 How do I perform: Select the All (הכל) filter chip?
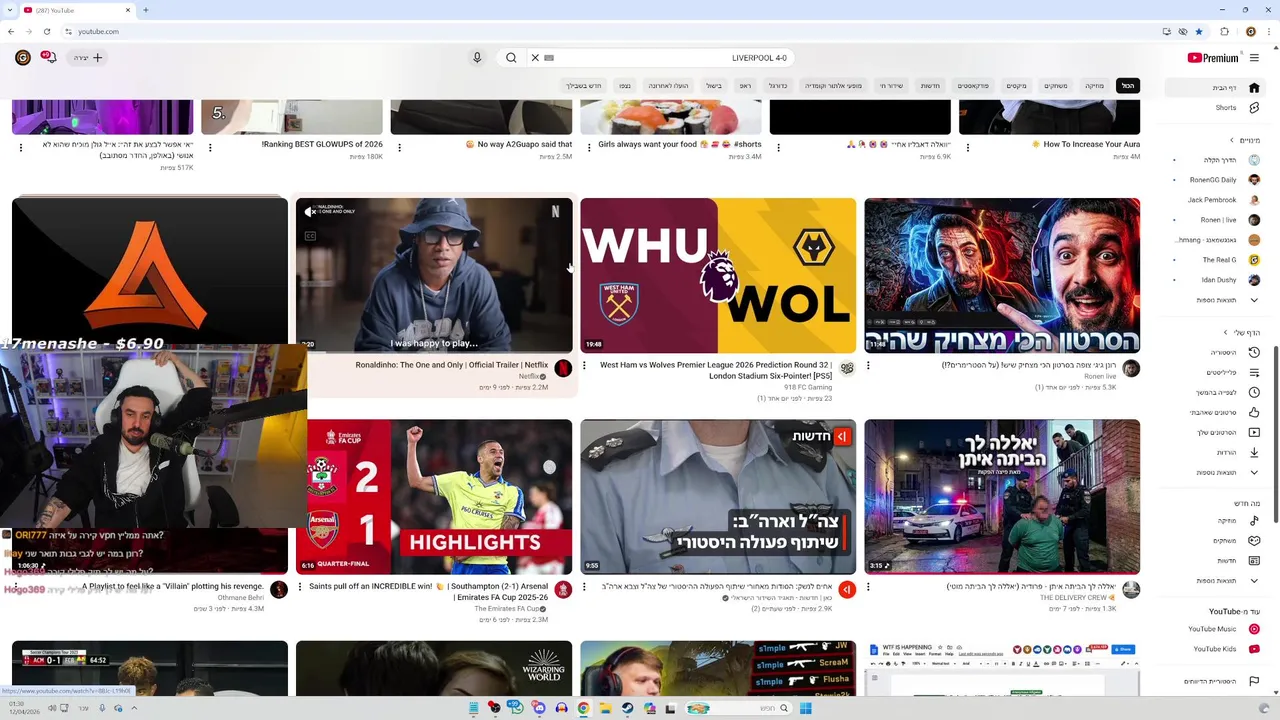coord(1128,86)
